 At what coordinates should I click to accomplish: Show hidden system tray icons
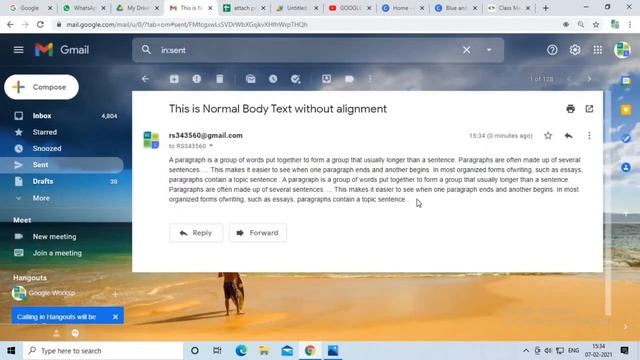[526, 351]
